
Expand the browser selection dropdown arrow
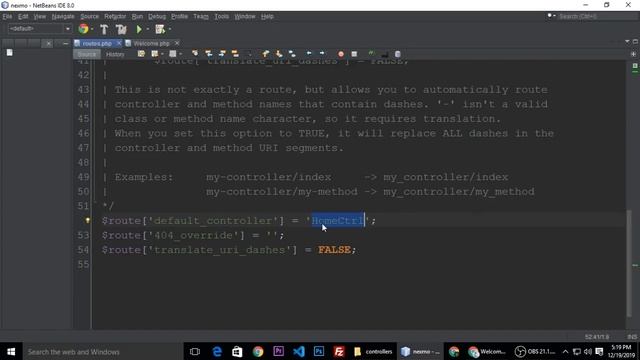tap(92, 29)
